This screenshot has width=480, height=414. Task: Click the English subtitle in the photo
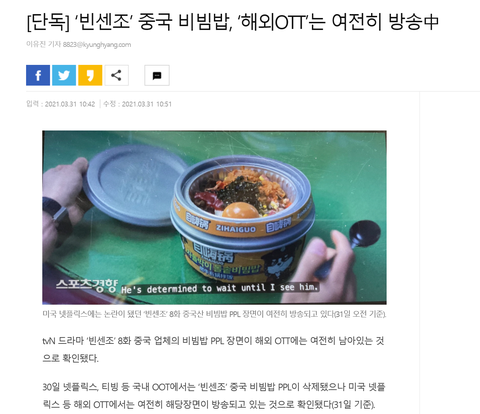tap(220, 288)
